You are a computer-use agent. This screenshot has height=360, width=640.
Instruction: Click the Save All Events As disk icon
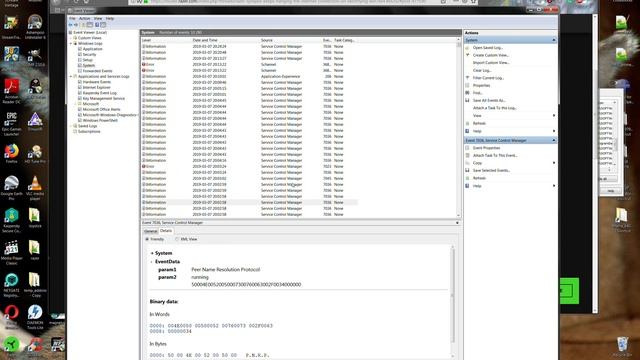tap(467, 100)
